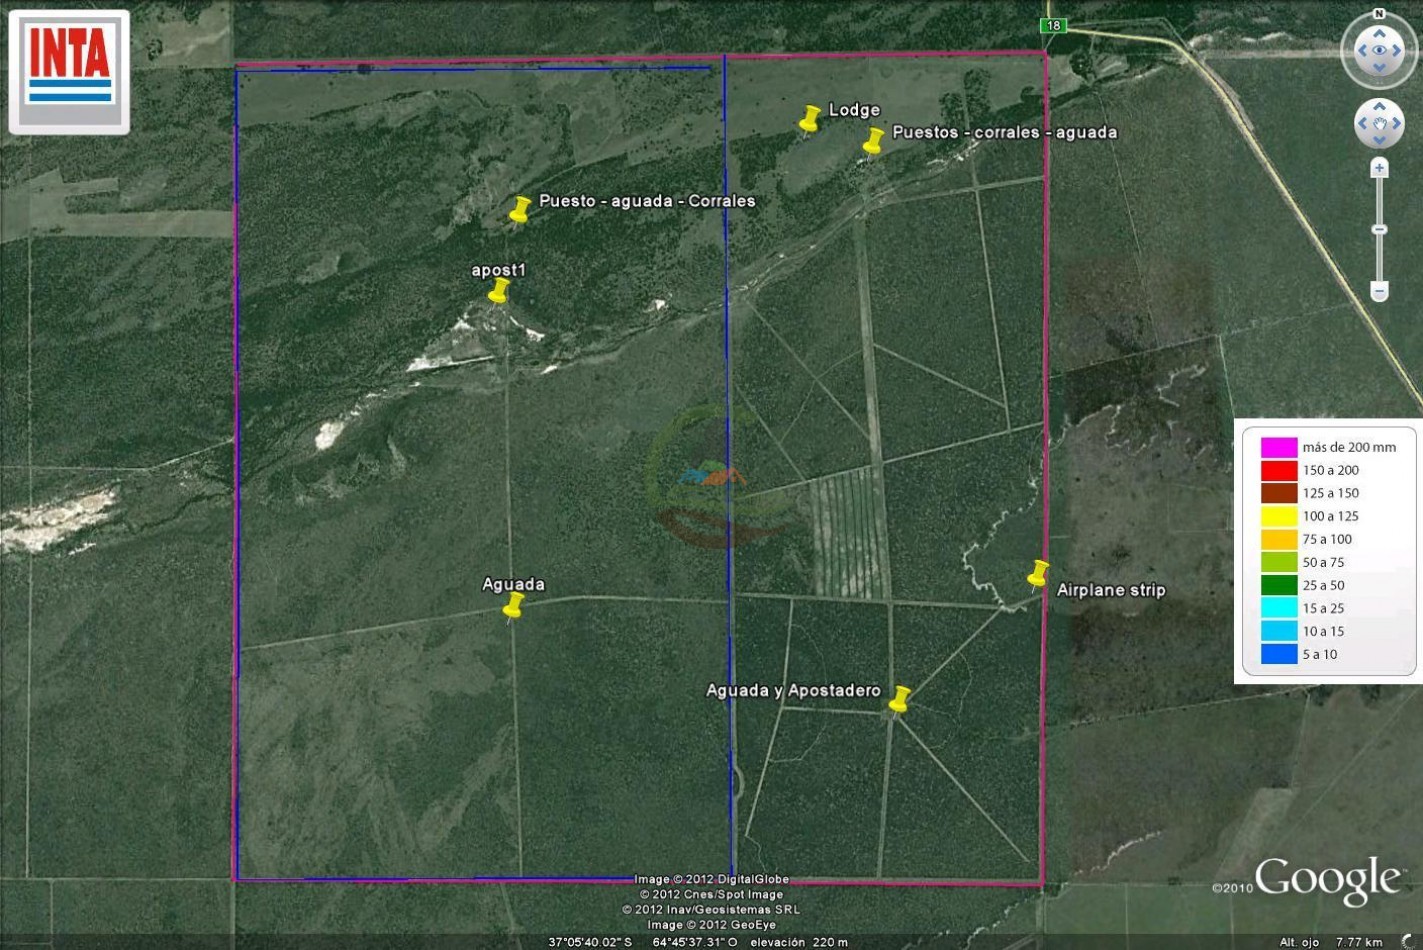
Task: Click the Google logo watermark
Action: pos(1327,879)
